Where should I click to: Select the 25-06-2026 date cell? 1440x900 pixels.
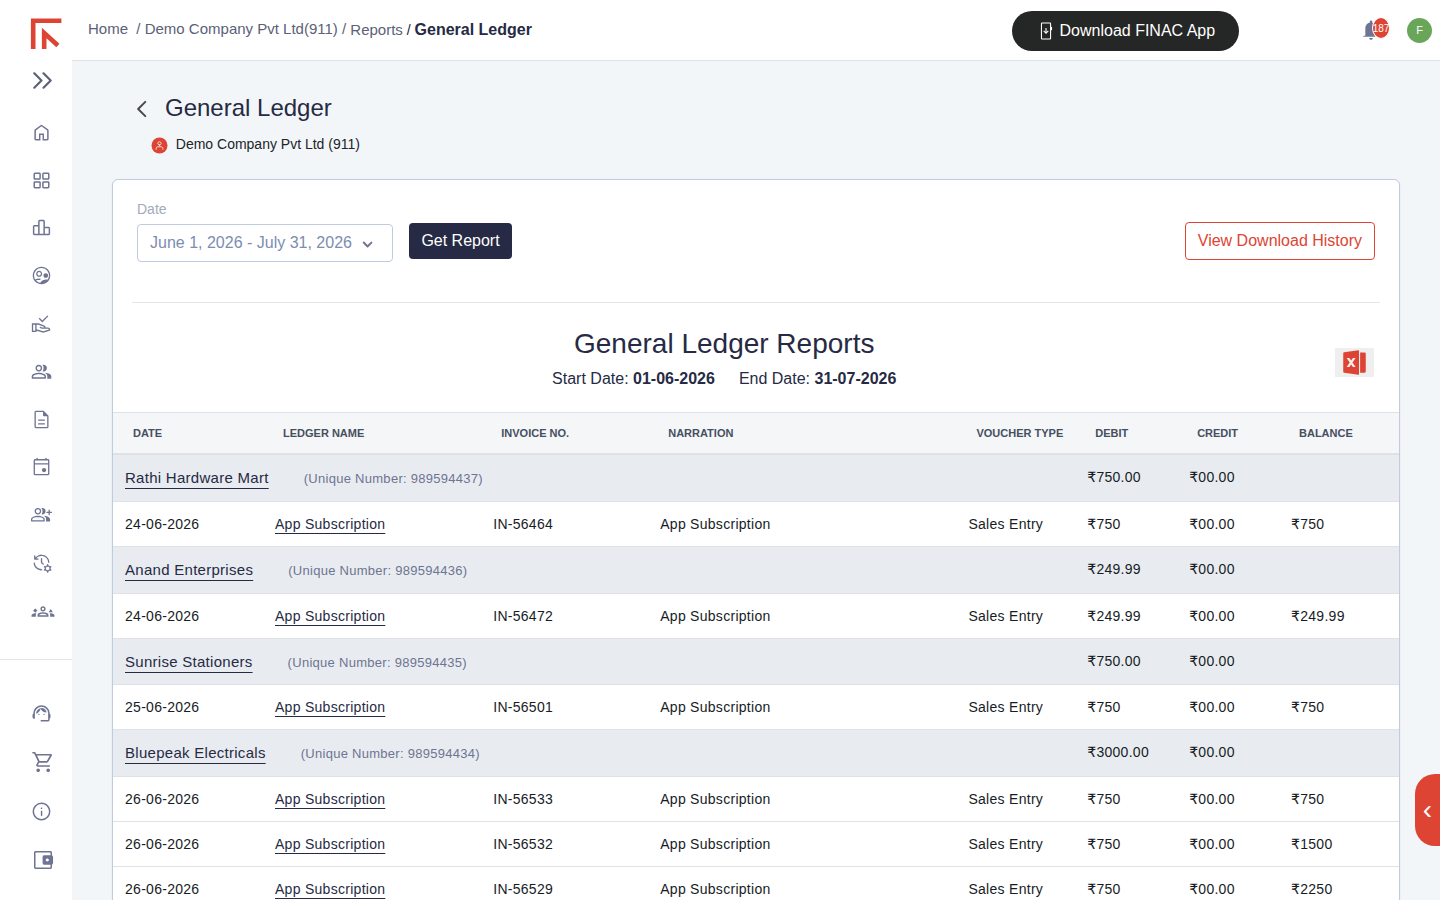(162, 707)
